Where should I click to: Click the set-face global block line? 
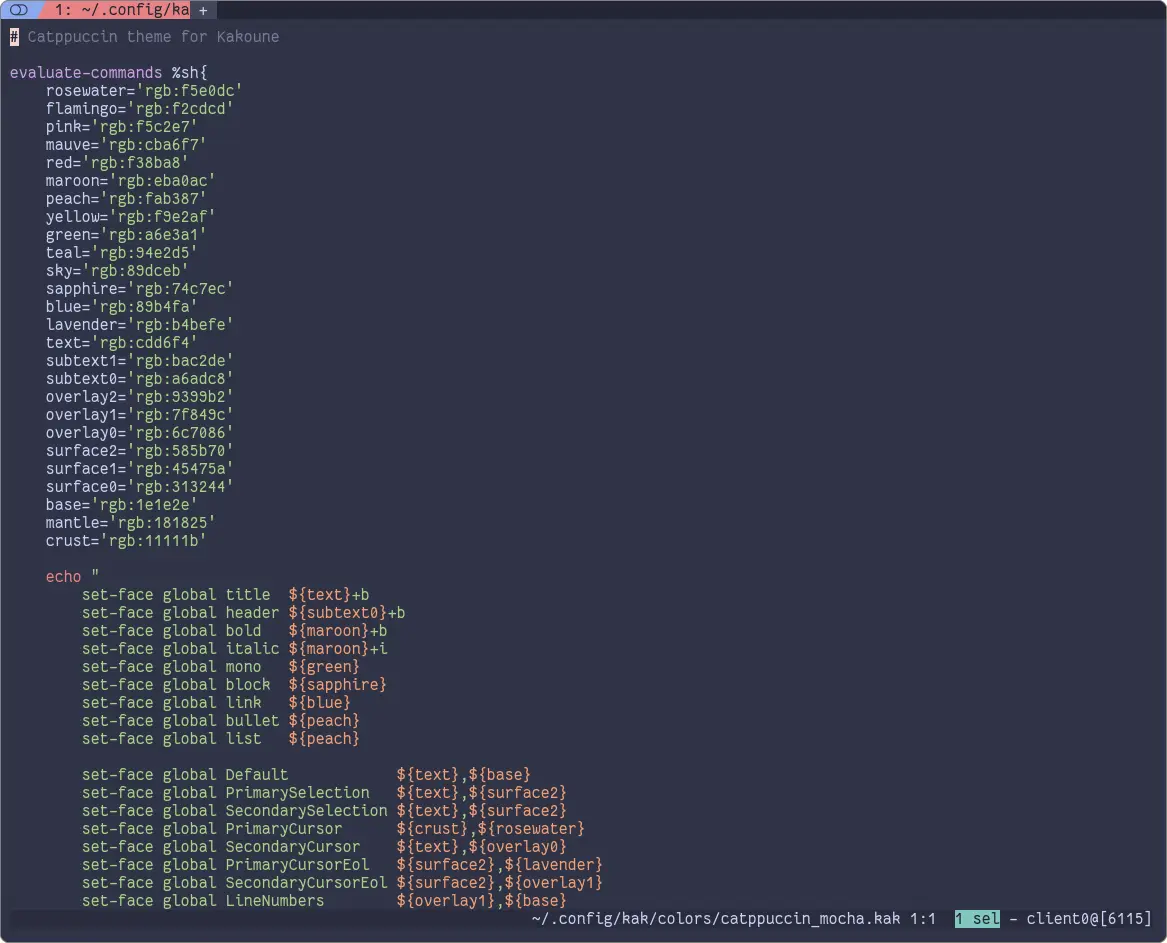(234, 685)
